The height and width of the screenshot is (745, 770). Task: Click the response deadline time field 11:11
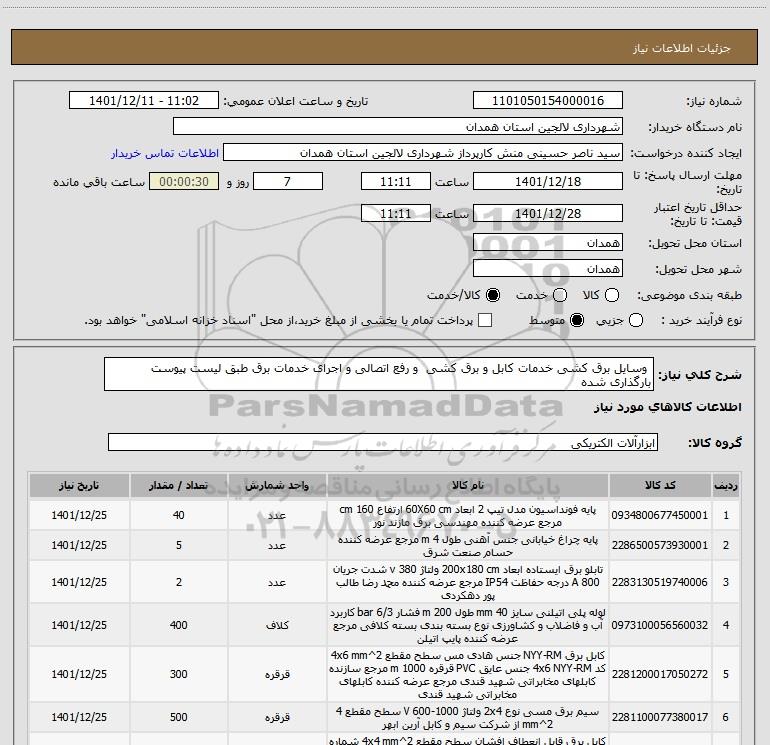tap(396, 181)
